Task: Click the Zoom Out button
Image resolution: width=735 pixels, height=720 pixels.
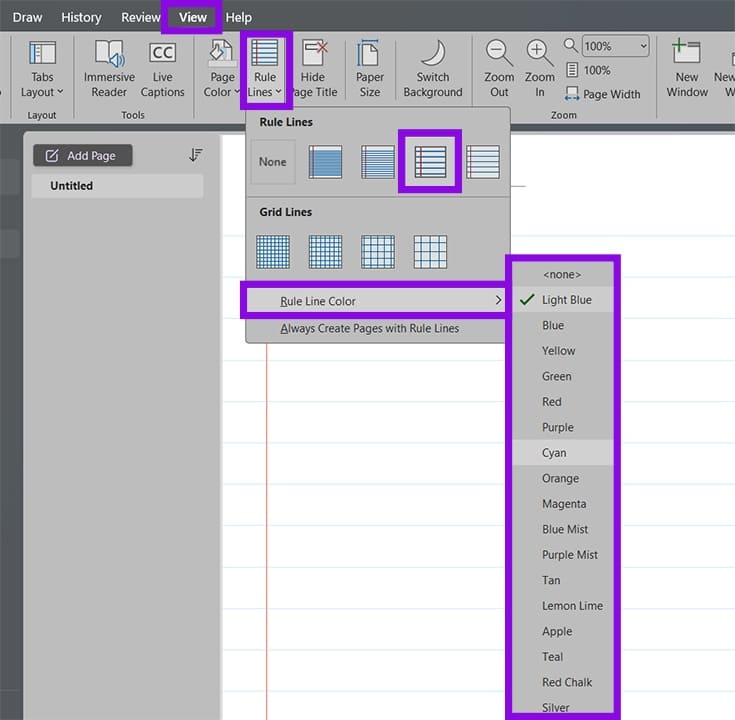Action: click(x=499, y=69)
